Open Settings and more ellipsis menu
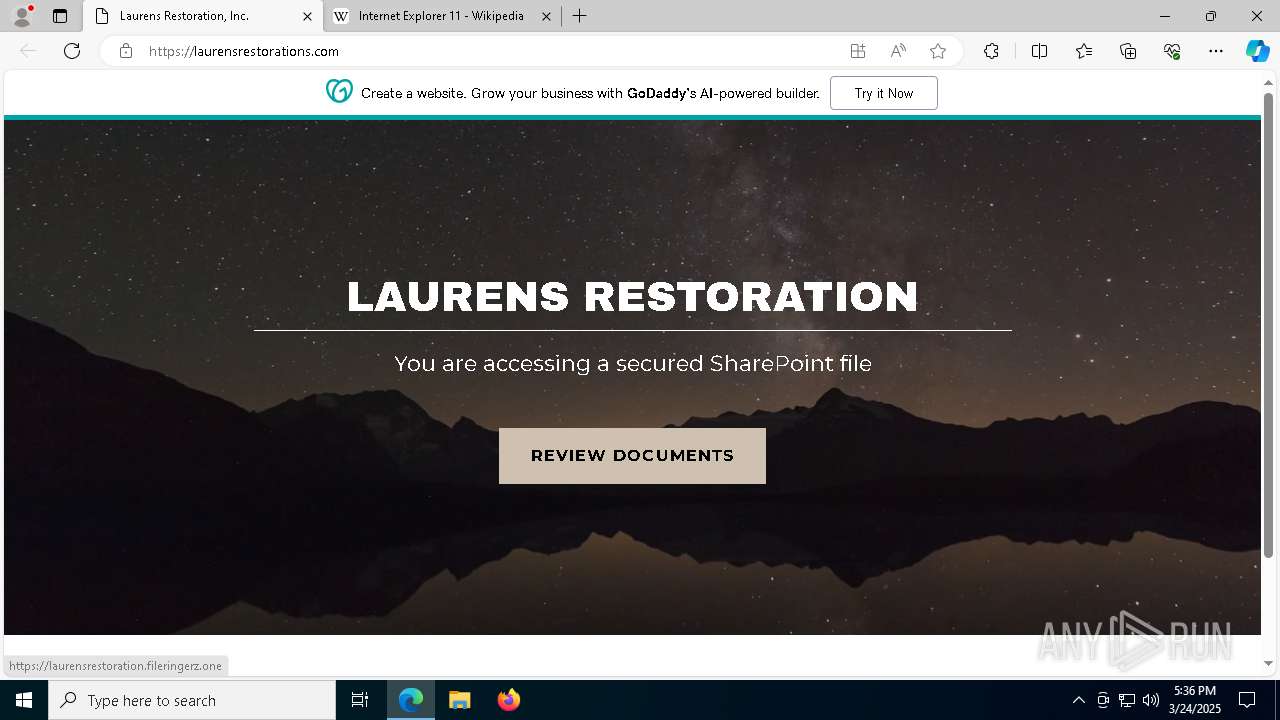The height and width of the screenshot is (720, 1280). coord(1216,51)
